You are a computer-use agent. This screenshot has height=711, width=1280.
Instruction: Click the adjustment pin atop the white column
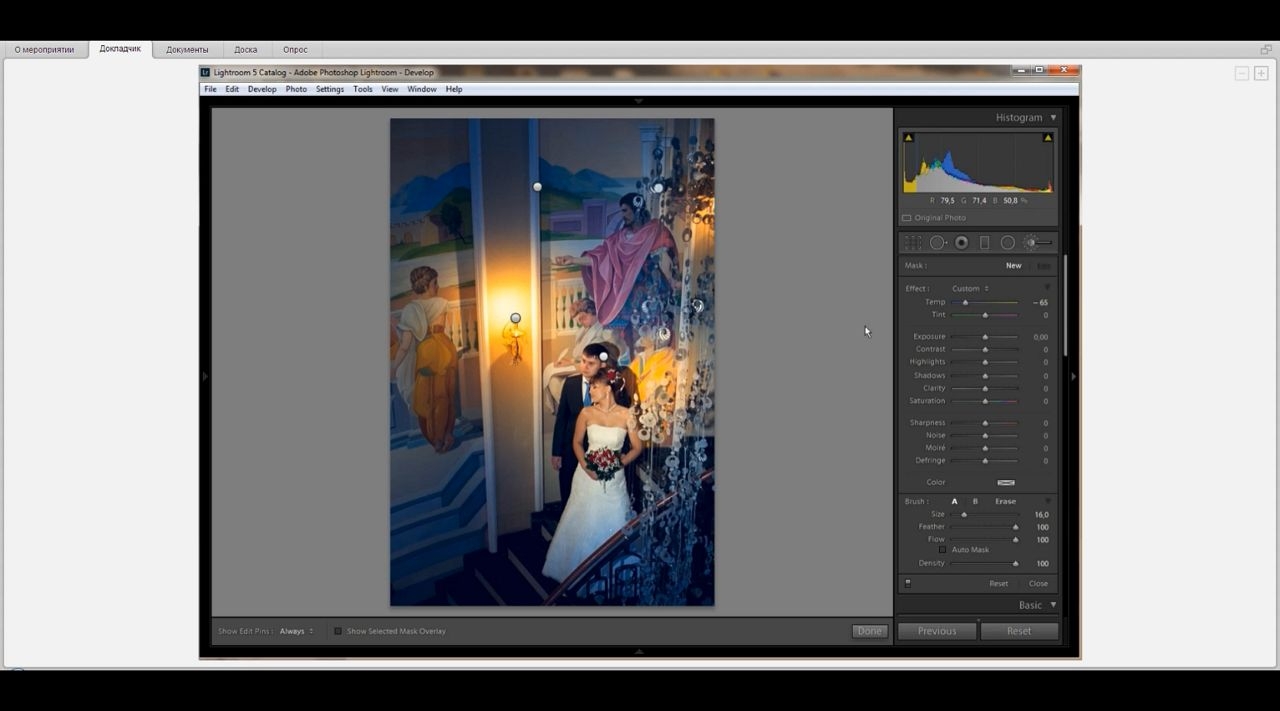coord(537,187)
